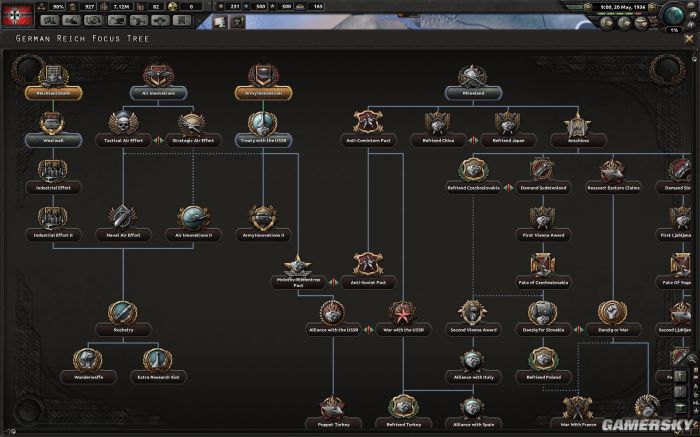This screenshot has width=700, height=437.
Task: Choose the Air Innovations II focus
Action: (x=193, y=225)
